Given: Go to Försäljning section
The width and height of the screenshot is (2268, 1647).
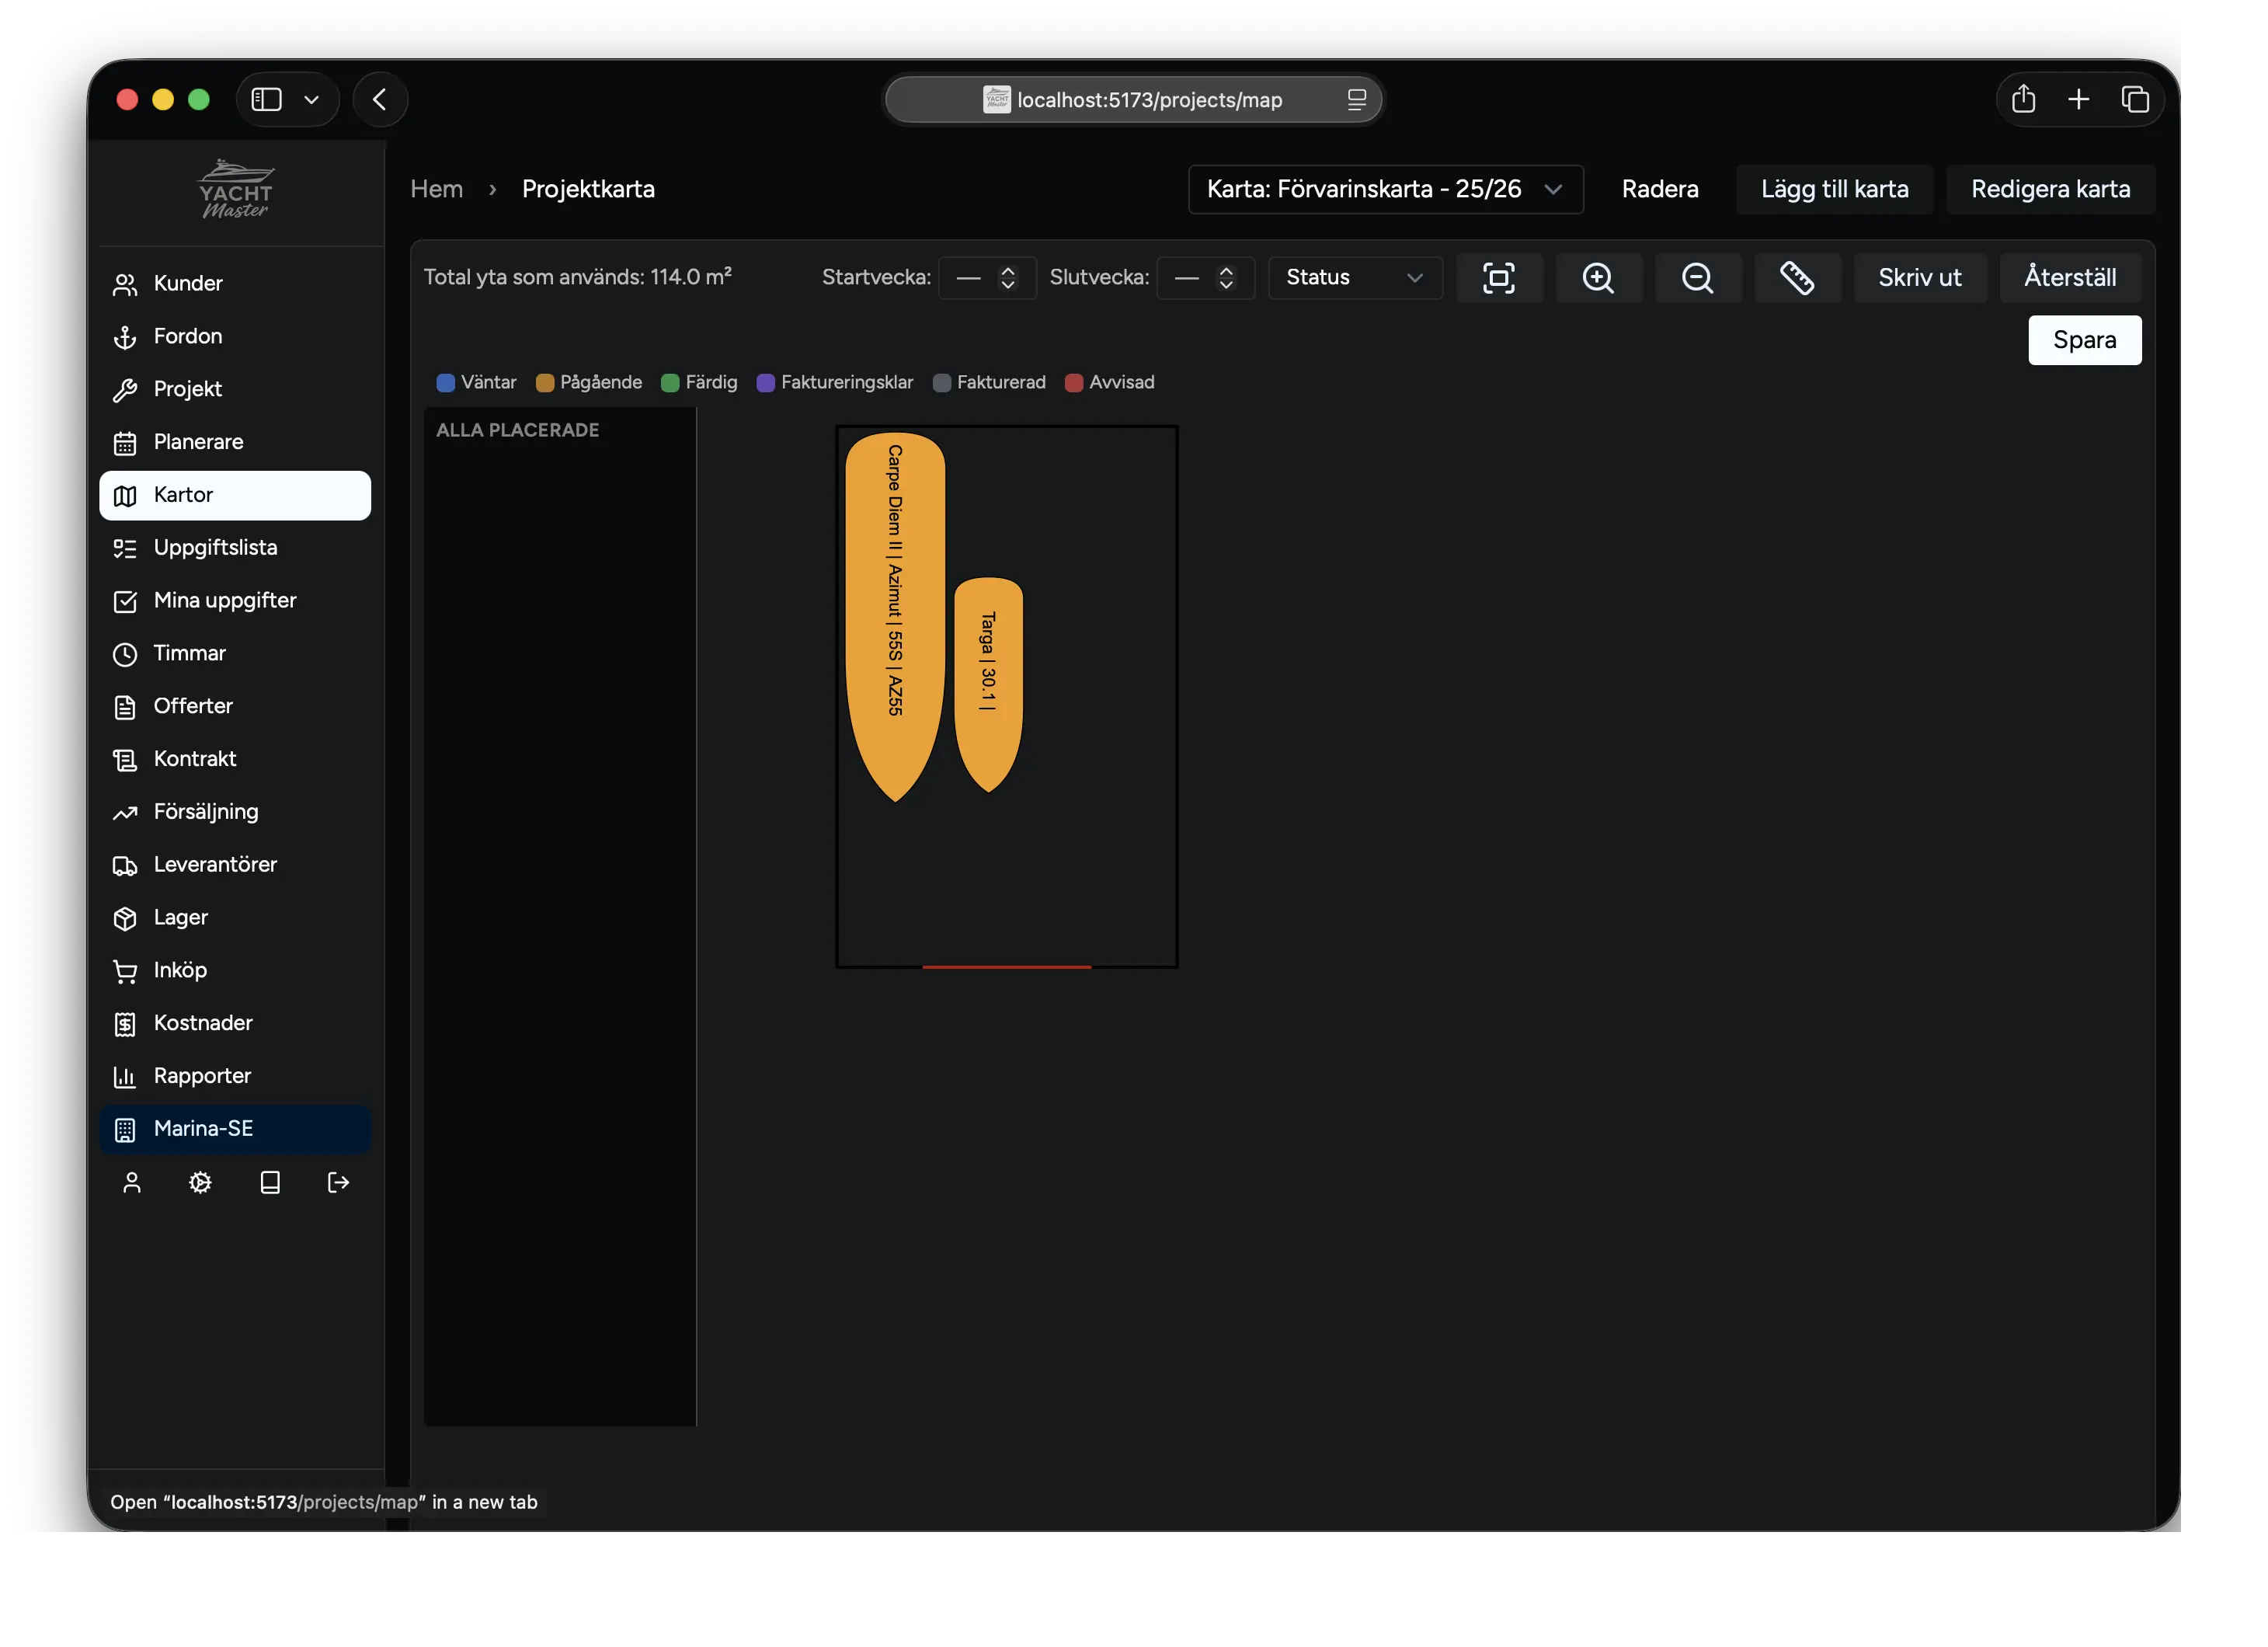Looking at the screenshot, I should click(235, 814).
